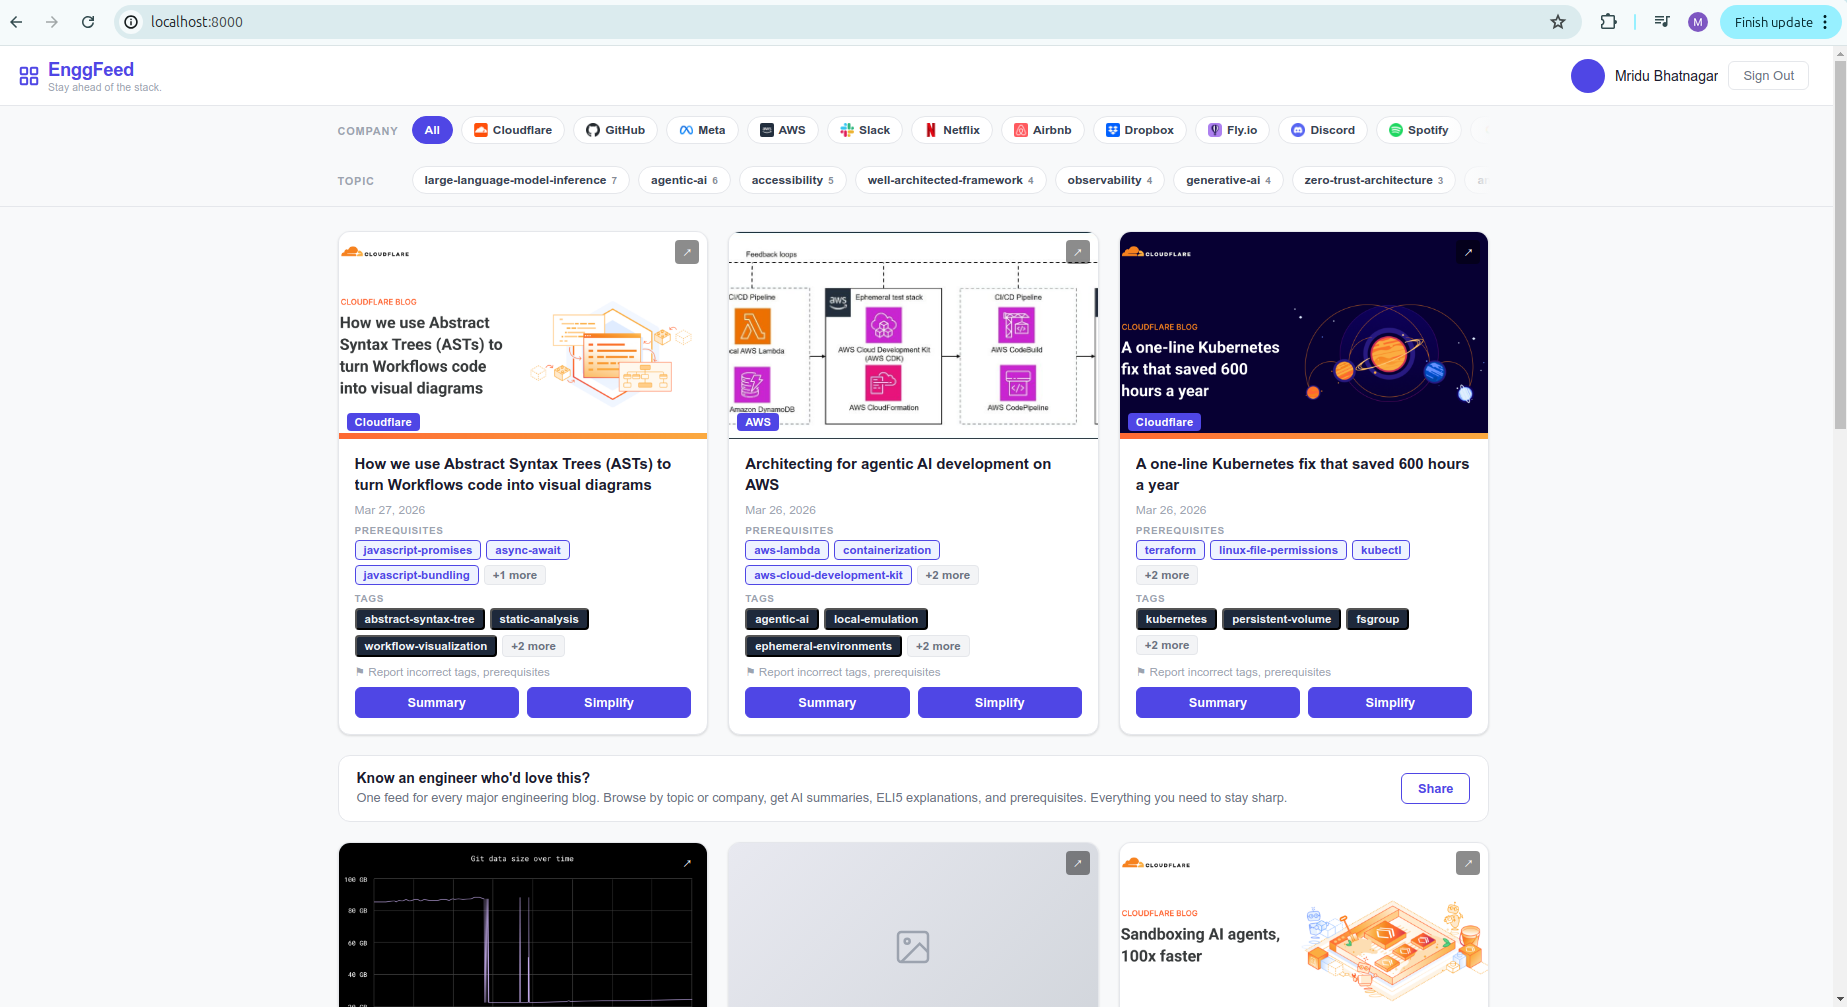
Task: Filter feed by Fly.io company
Action: [x=1233, y=130]
